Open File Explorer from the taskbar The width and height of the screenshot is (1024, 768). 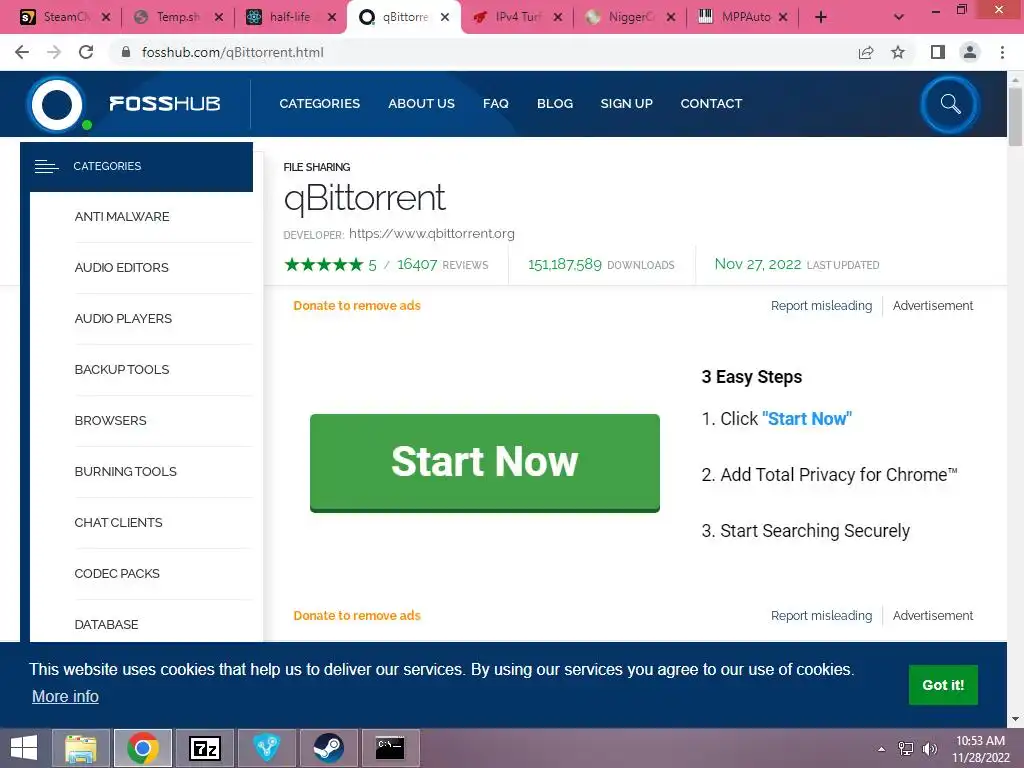(x=80, y=748)
